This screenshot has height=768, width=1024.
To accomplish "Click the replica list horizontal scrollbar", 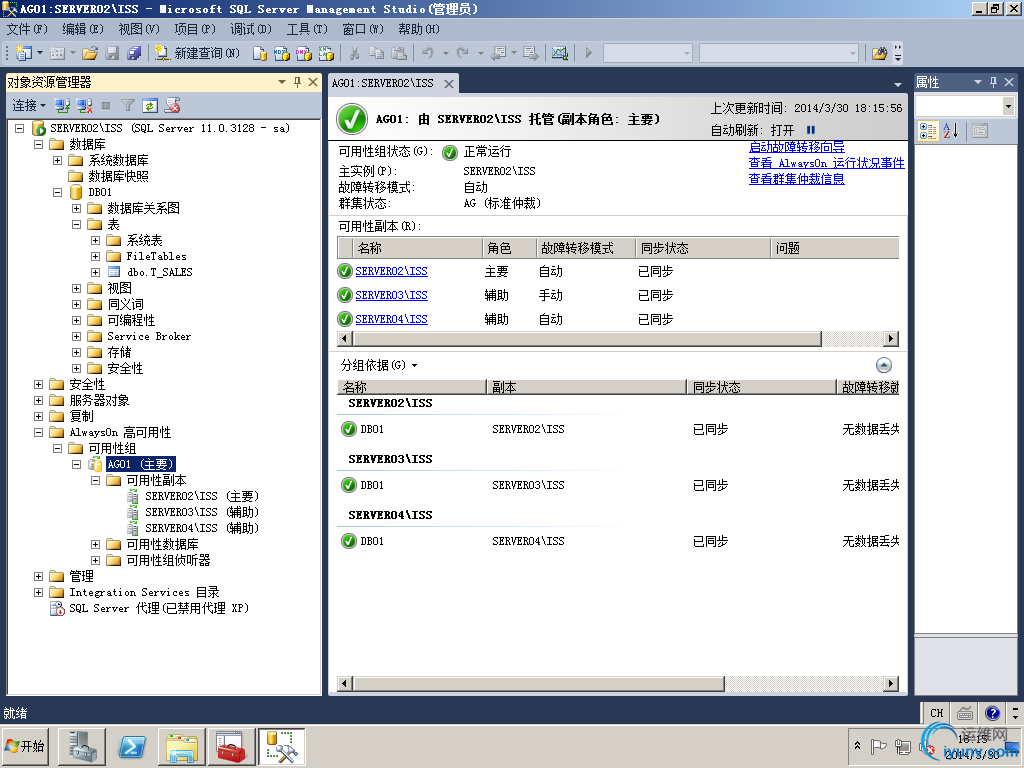I will coord(586,338).
